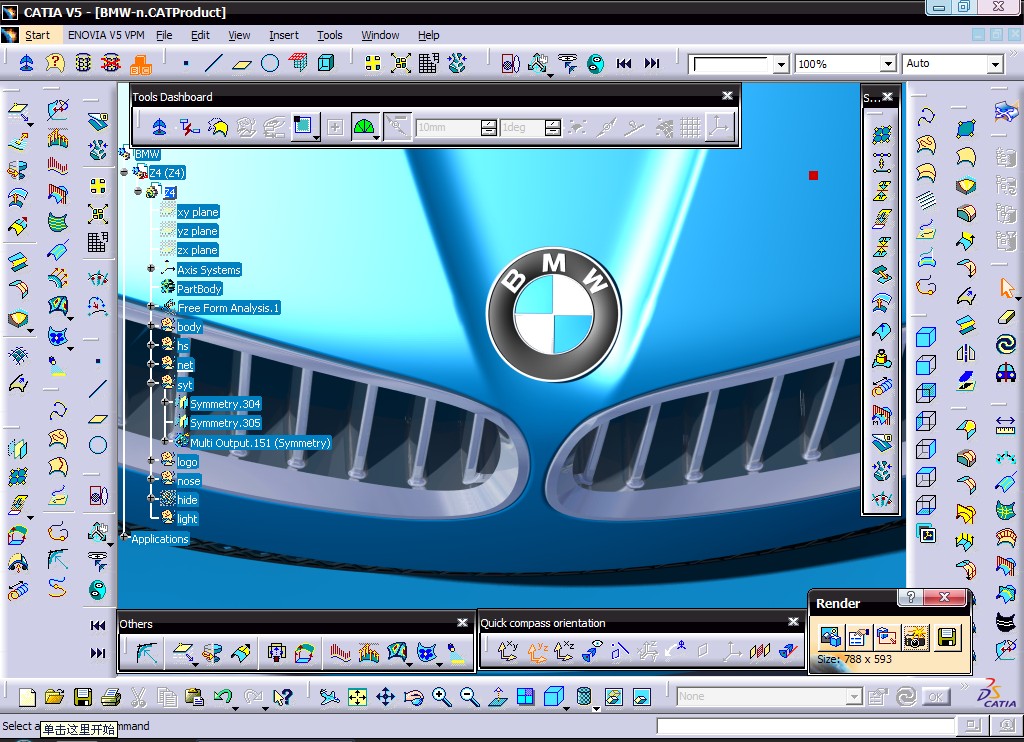Screen dimensions: 1024x742
Task: Open the Tools menu
Action: (330, 35)
